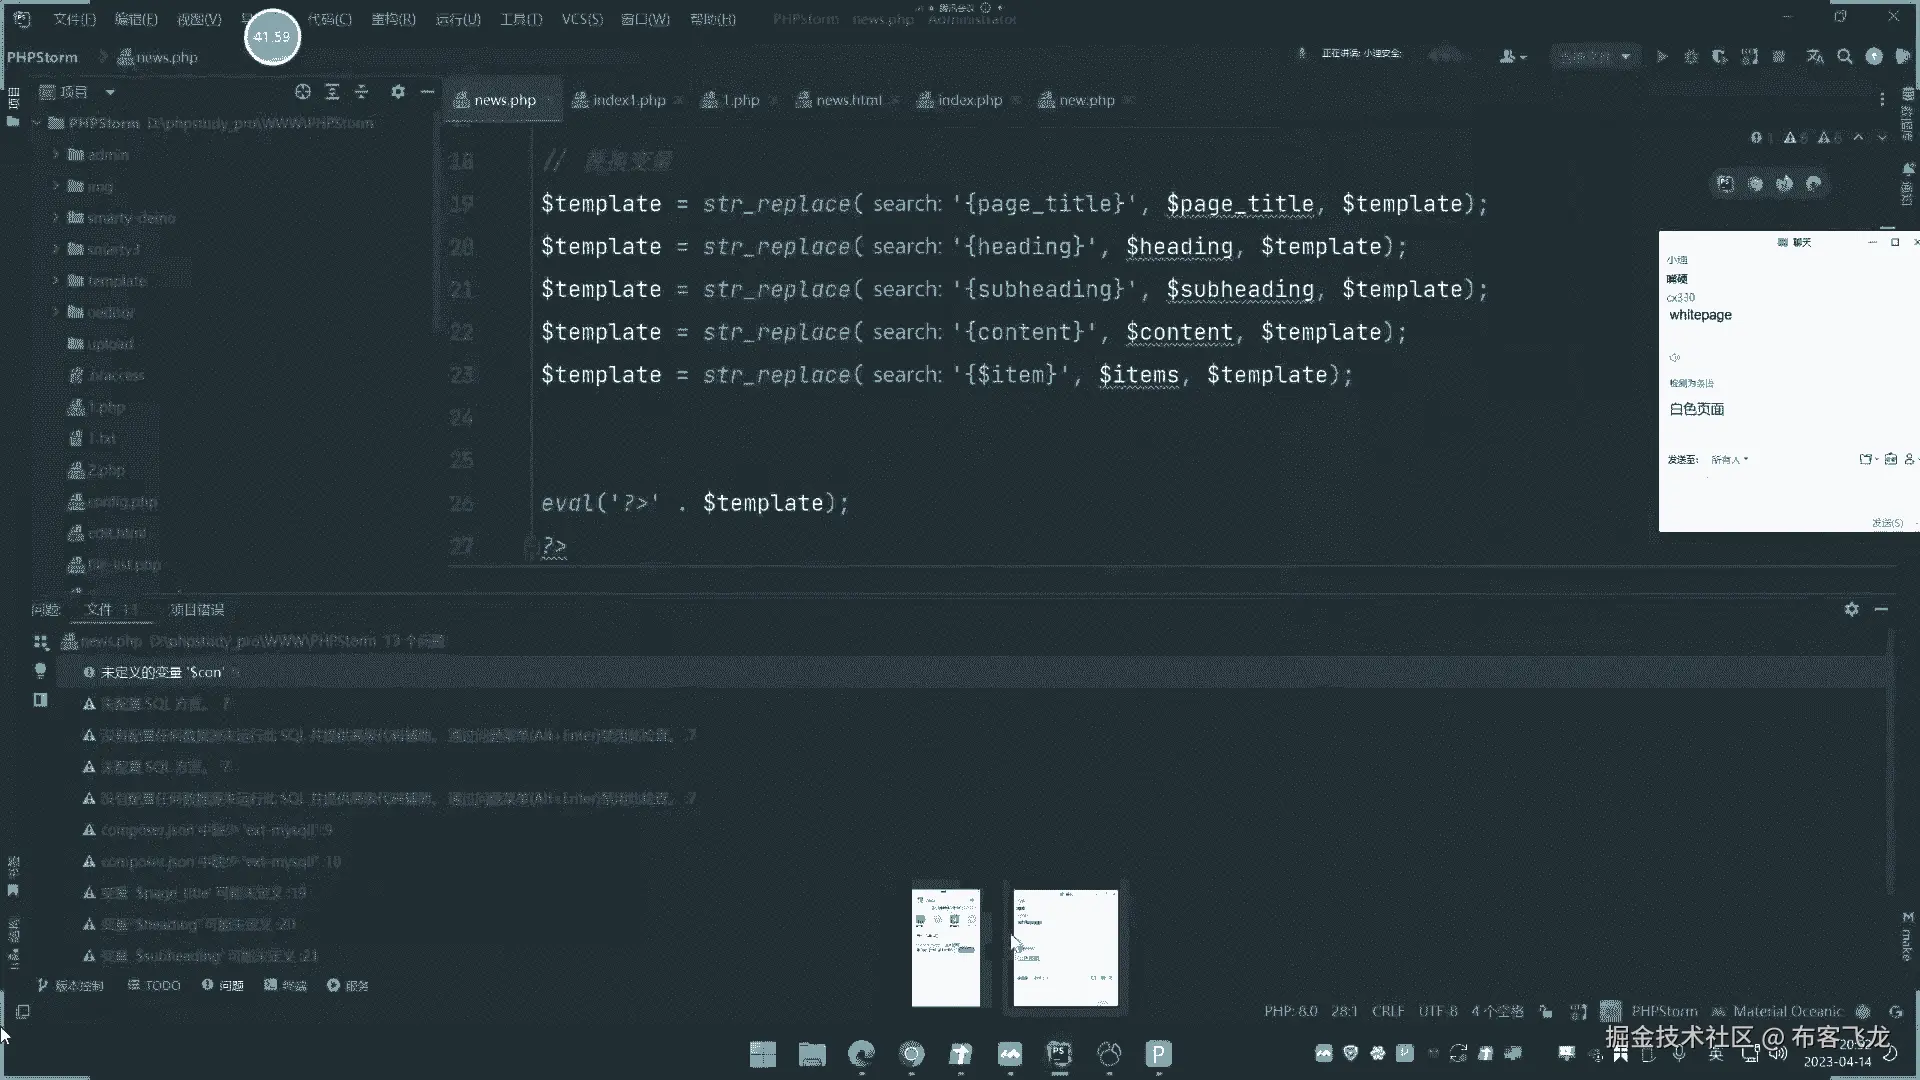Toggle the editor preview icon in problems sidebar
The width and height of the screenshot is (1920, 1080).
pyautogui.click(x=40, y=700)
